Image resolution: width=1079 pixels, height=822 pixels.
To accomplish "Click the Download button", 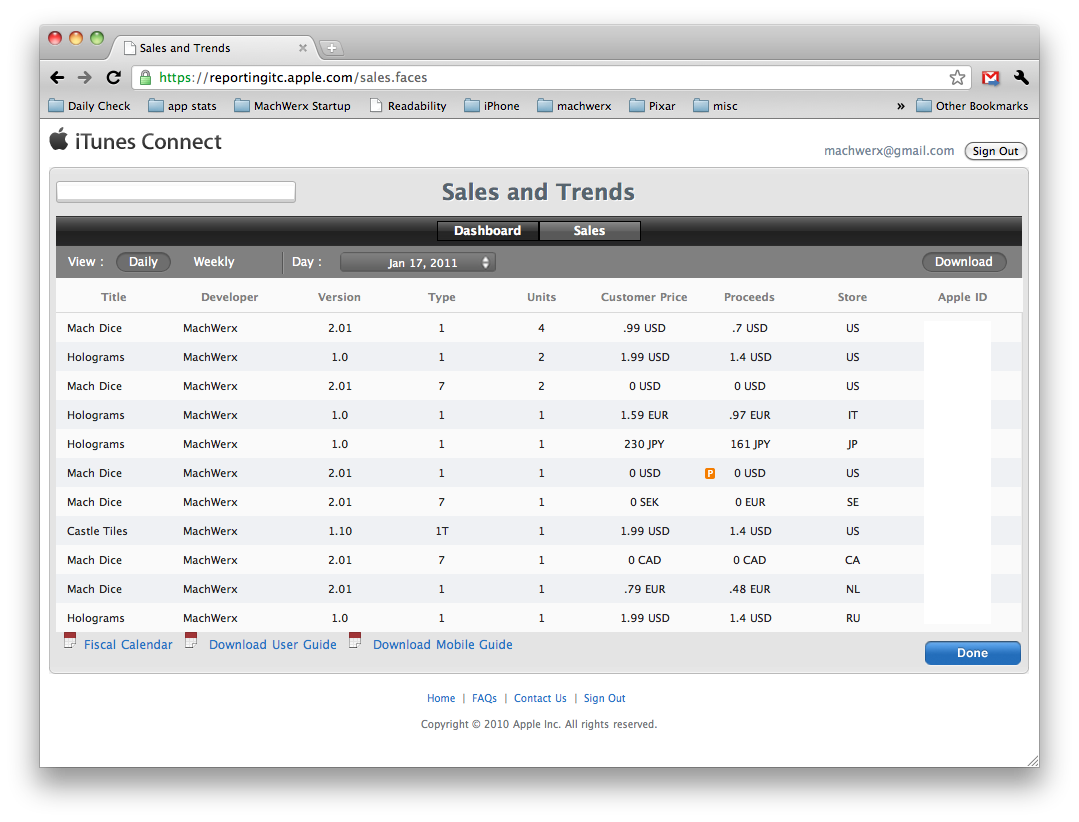I will tap(964, 261).
